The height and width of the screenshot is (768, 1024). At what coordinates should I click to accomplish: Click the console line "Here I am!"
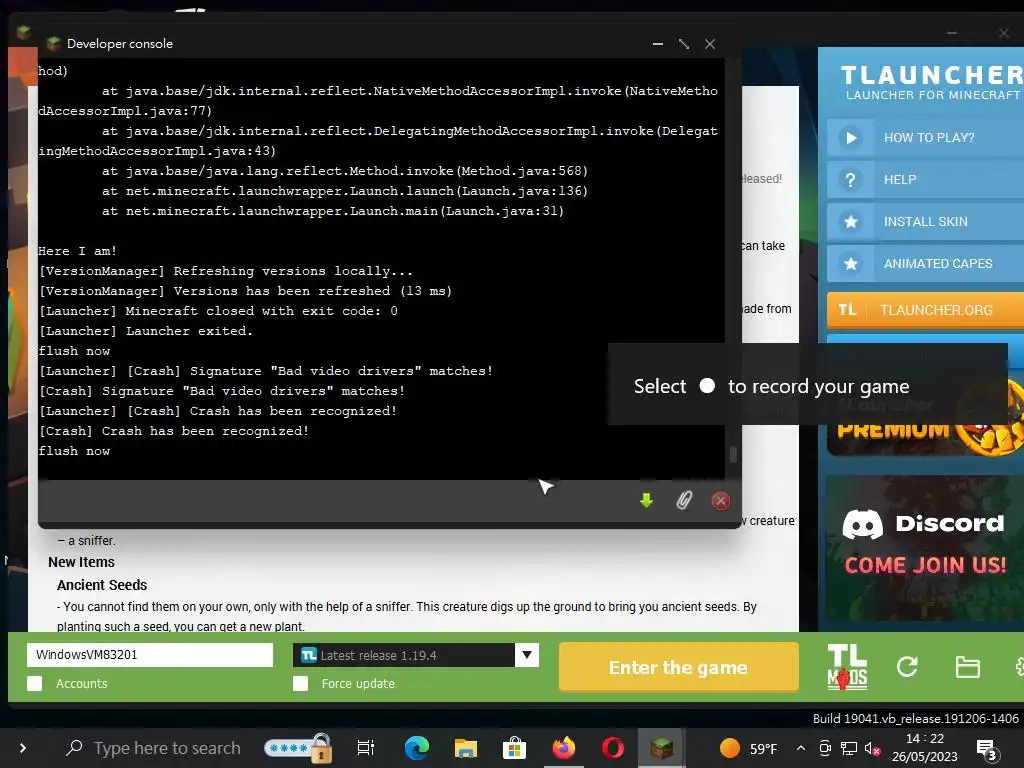78,251
